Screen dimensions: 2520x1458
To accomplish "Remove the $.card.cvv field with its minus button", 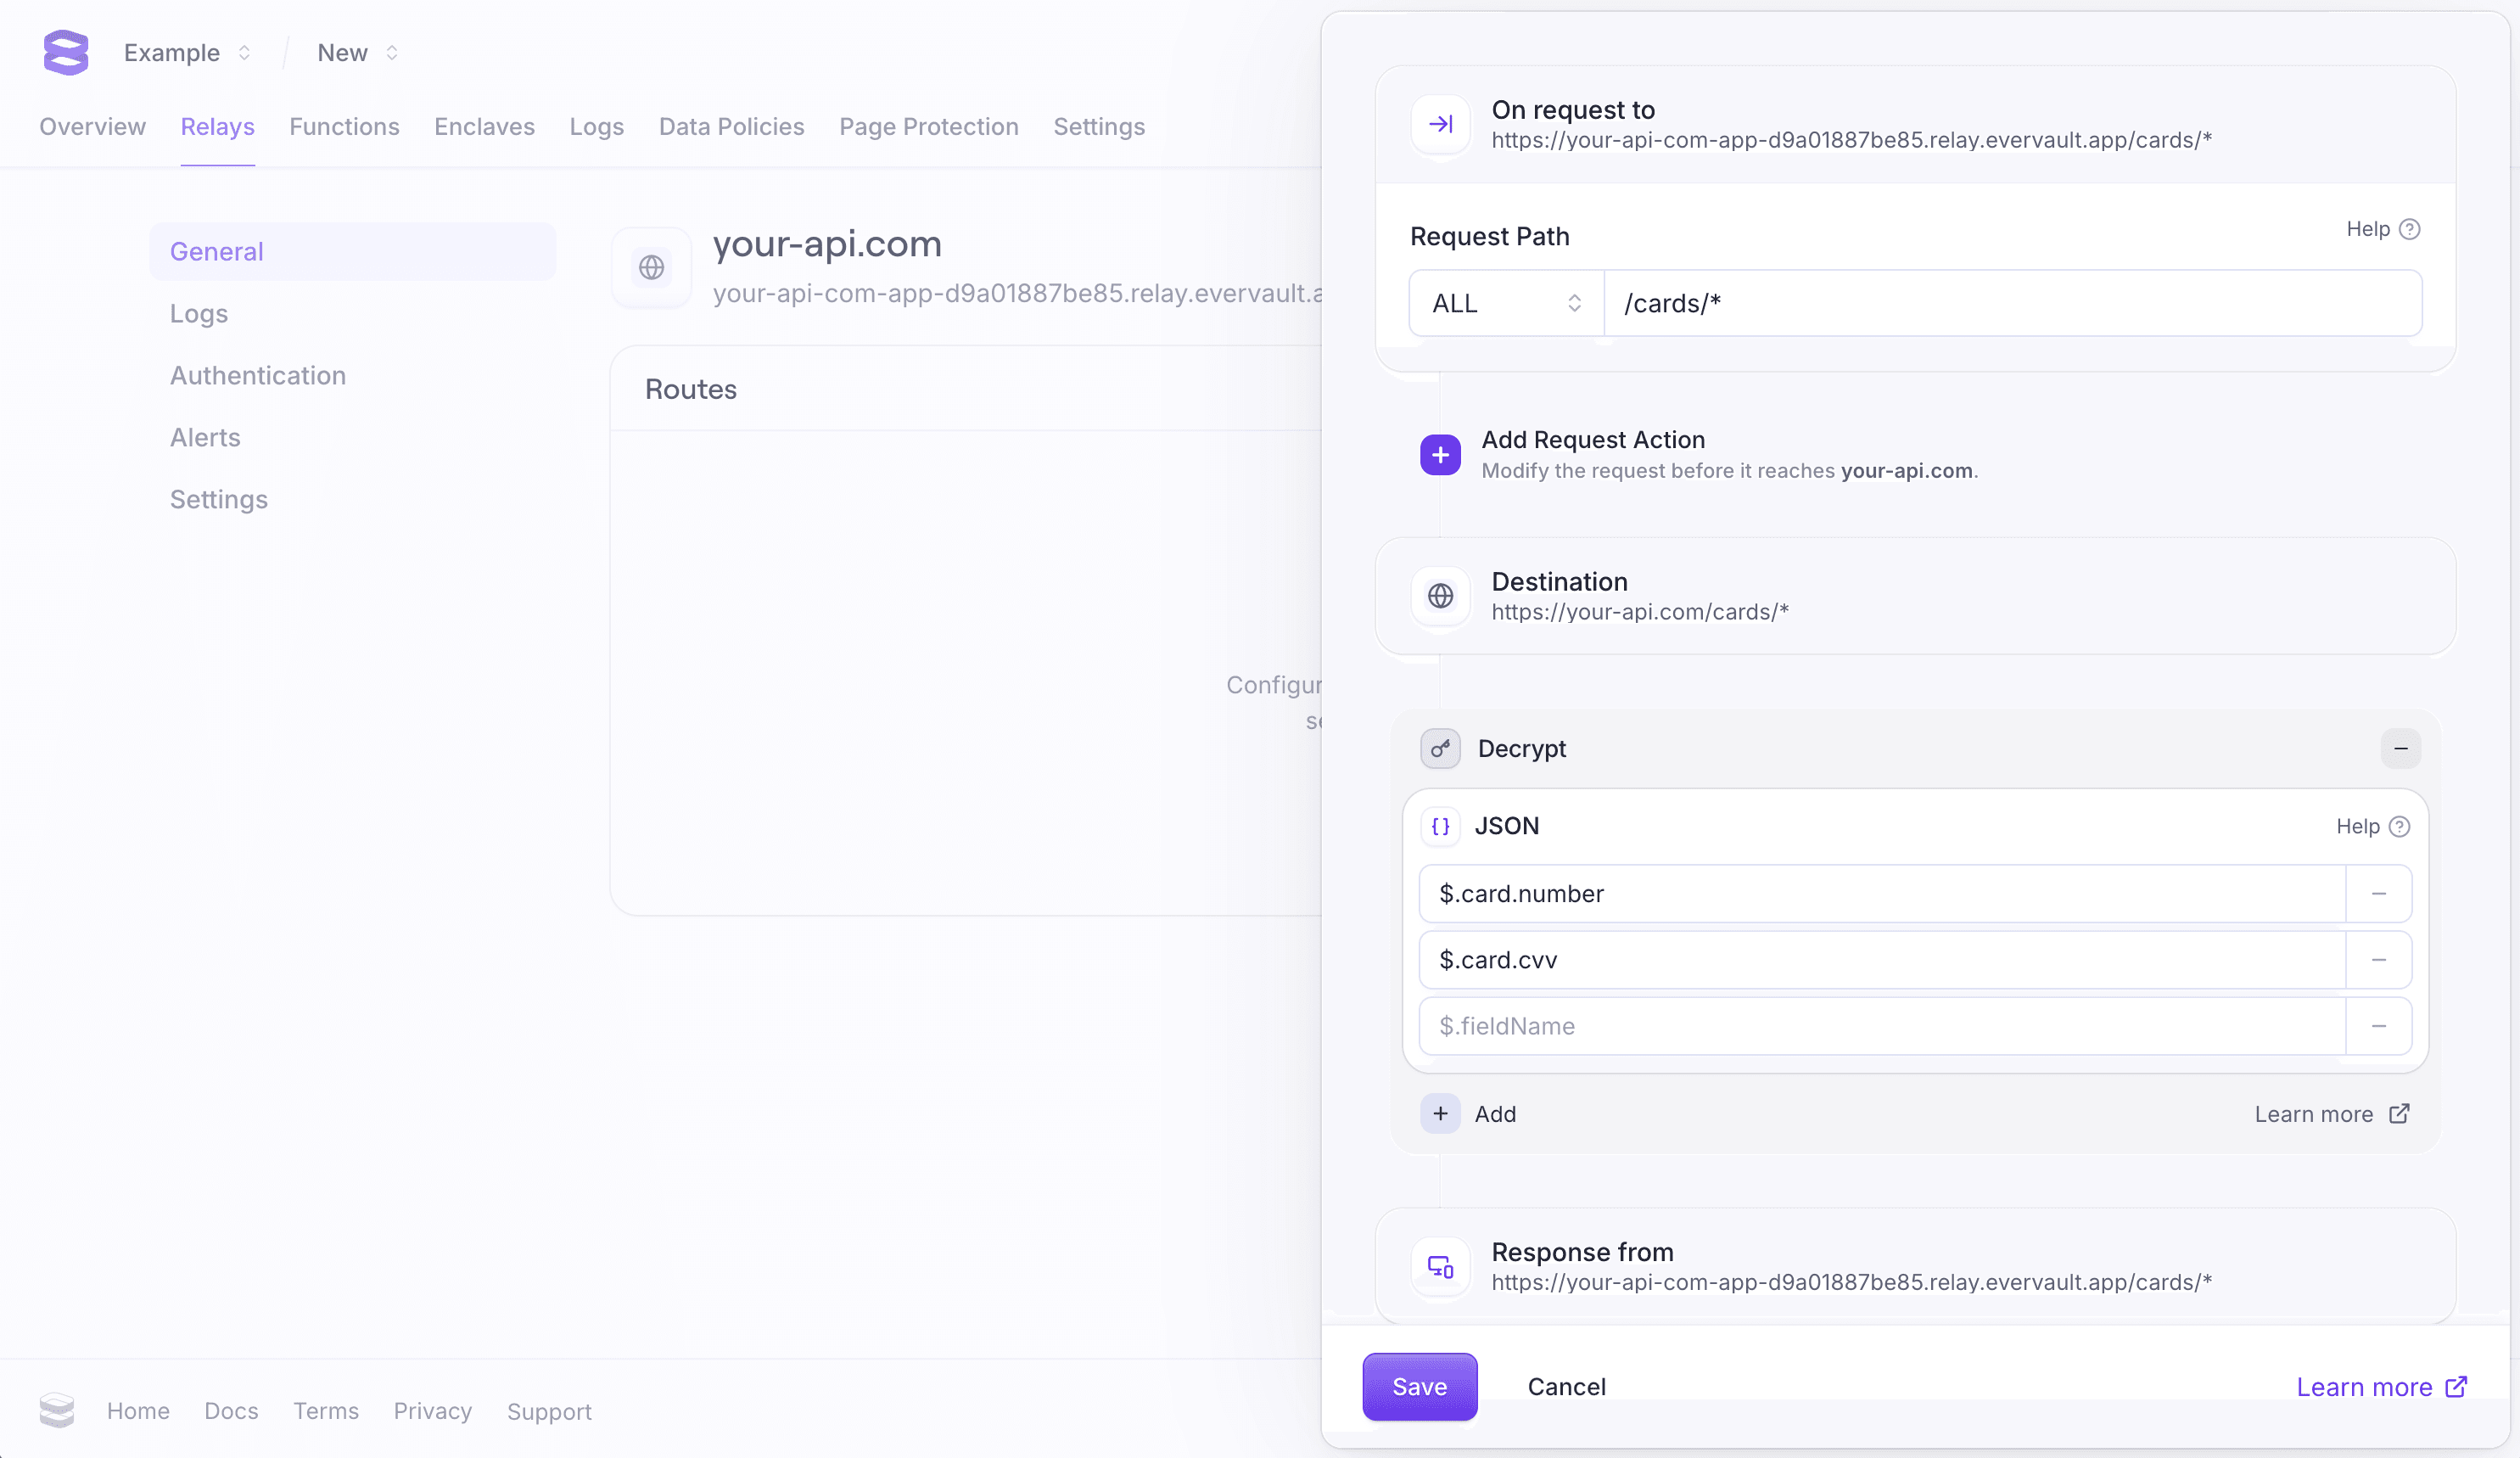I will coord(2378,960).
